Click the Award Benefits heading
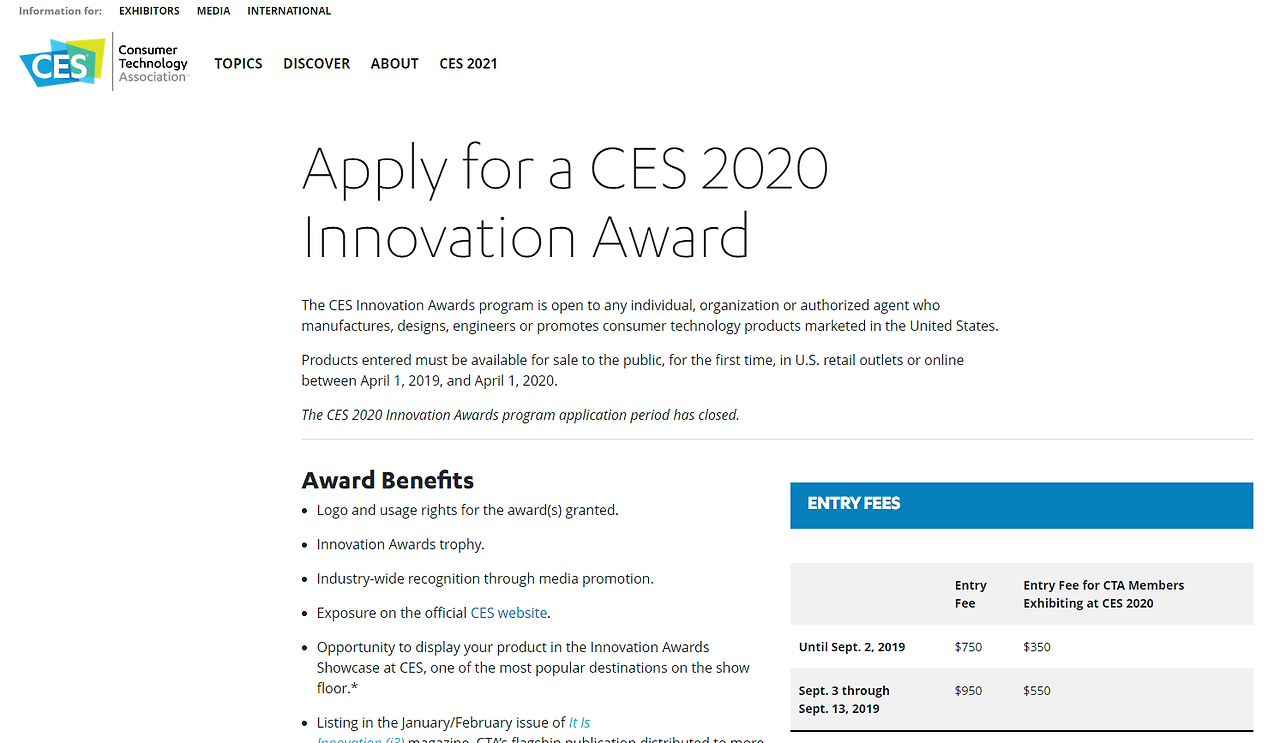 pyautogui.click(x=387, y=480)
